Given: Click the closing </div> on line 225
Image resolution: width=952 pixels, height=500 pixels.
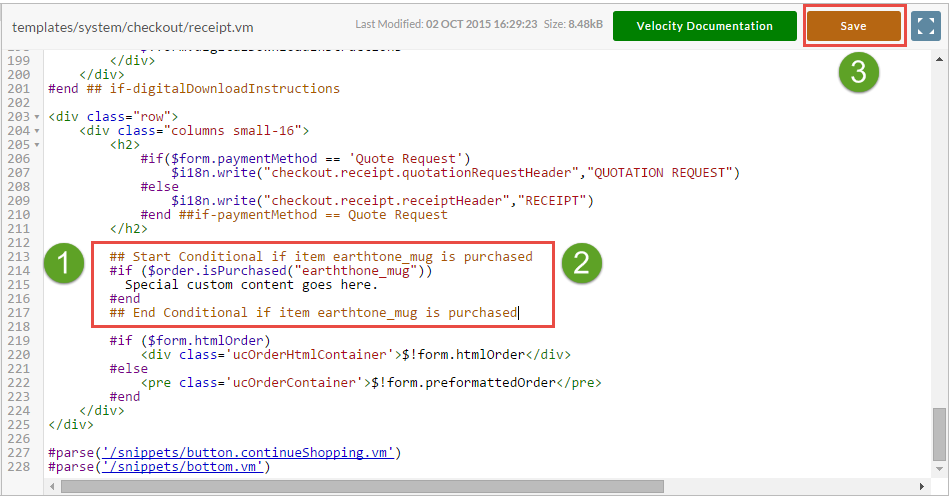Looking at the screenshot, I should (x=71, y=425).
